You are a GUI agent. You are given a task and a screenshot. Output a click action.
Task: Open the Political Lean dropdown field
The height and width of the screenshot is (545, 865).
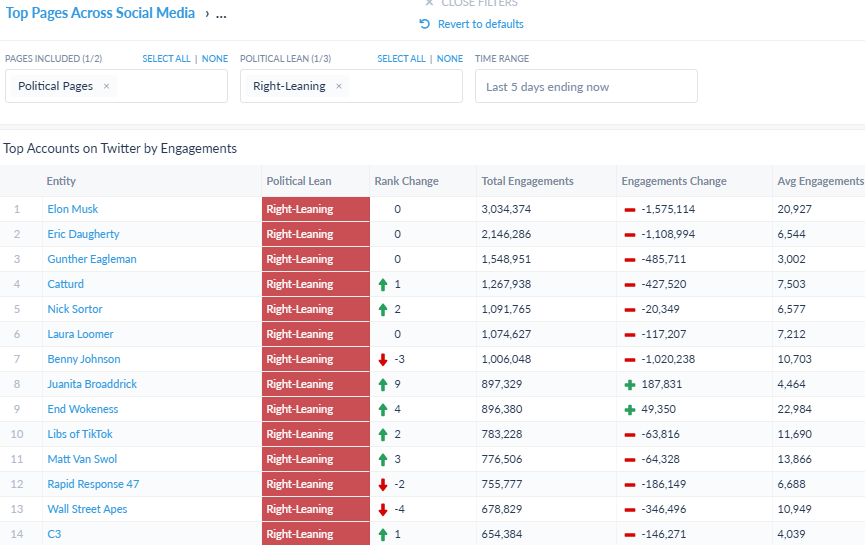click(x=351, y=86)
